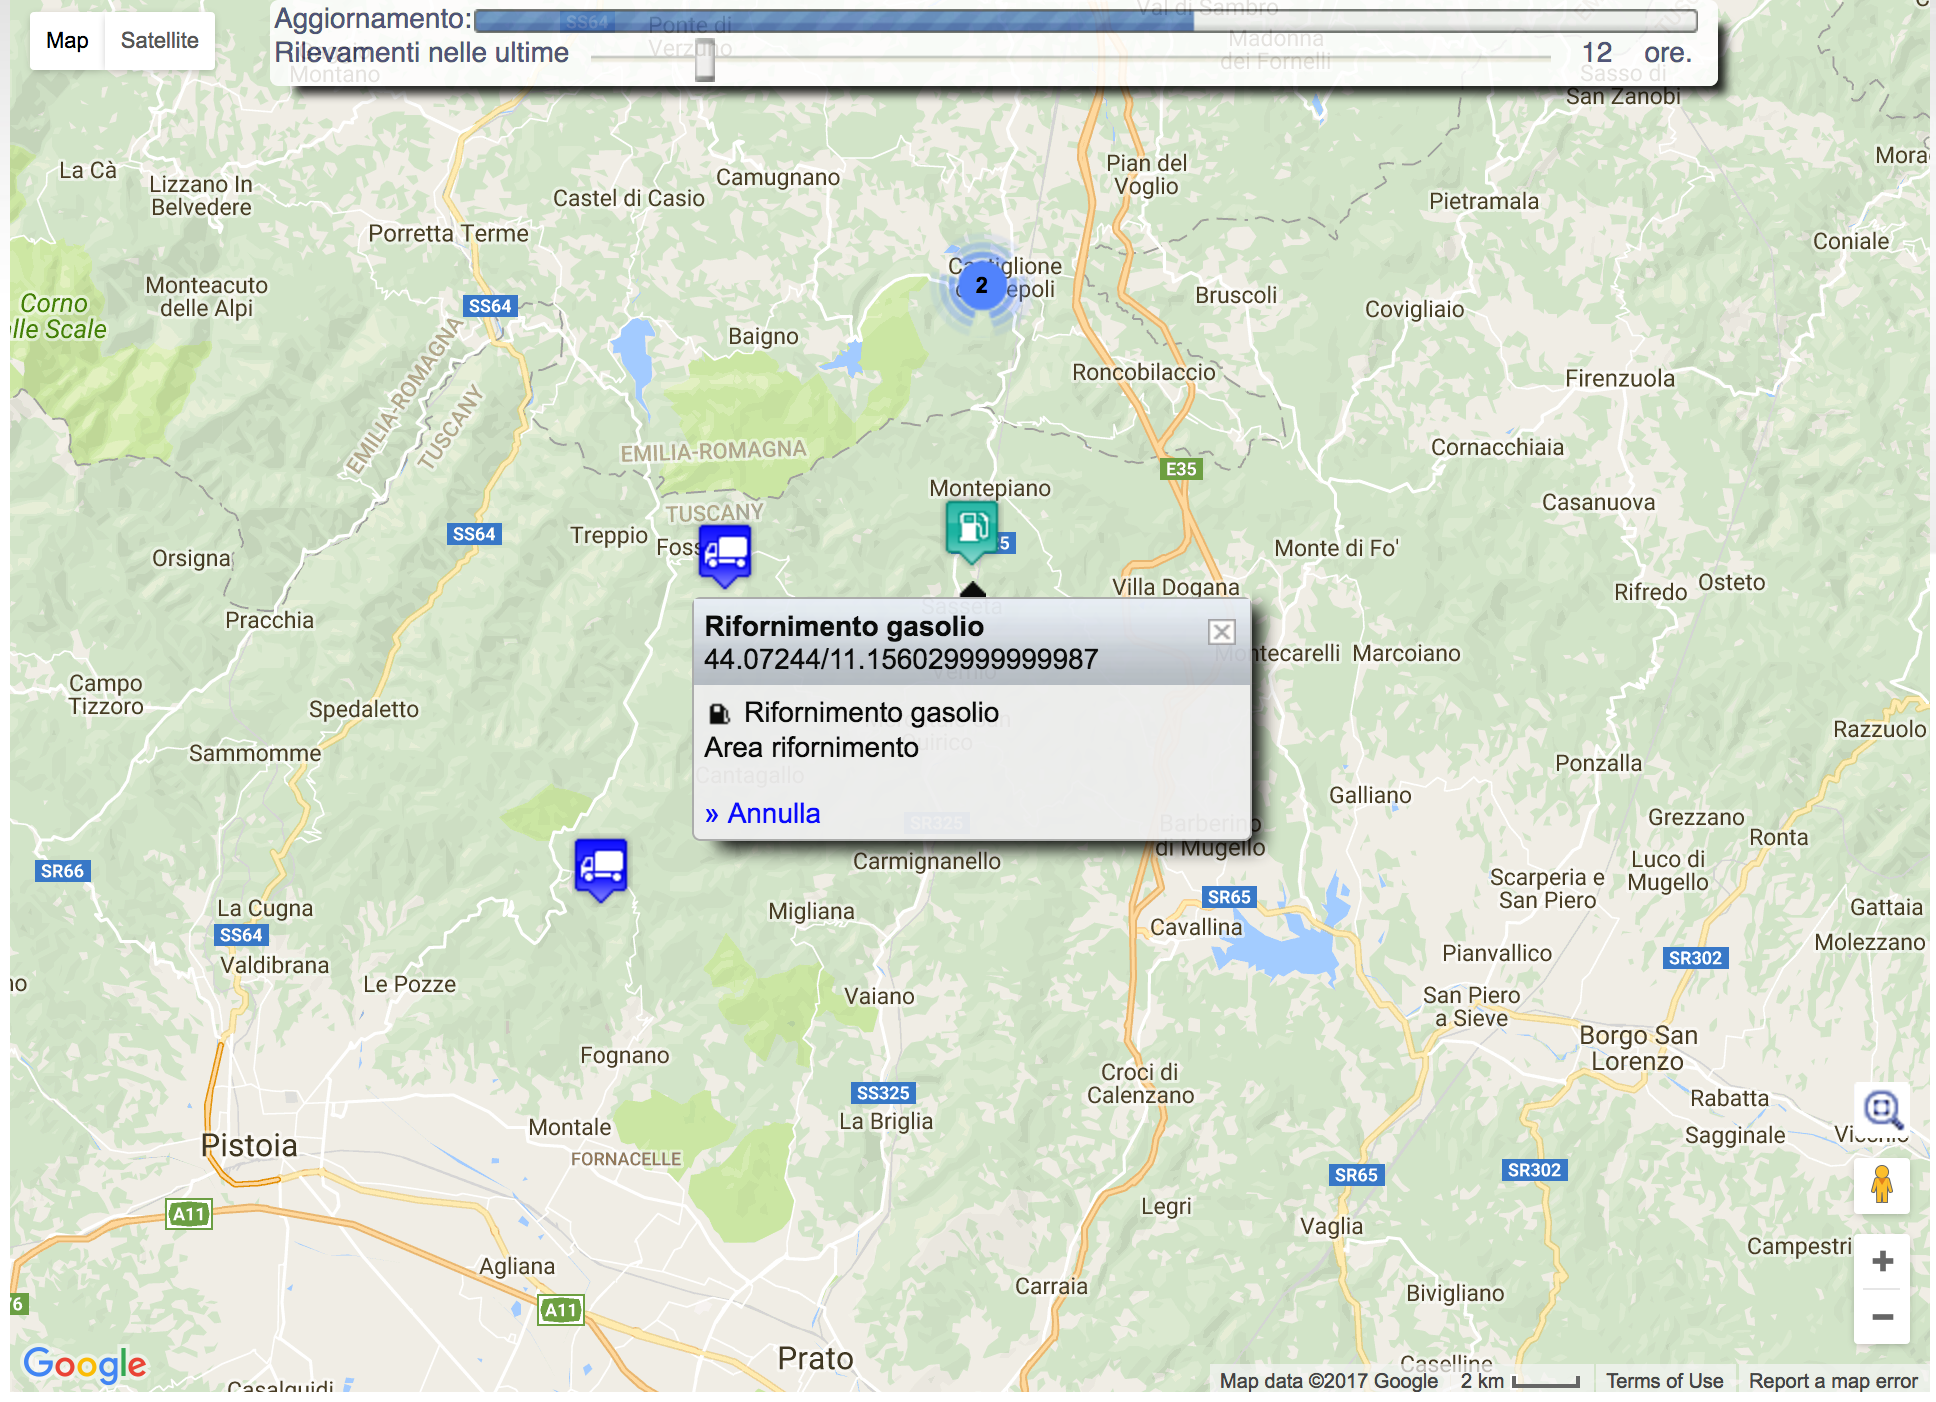Click the SR302 shield near Saggionale
Screen dimensions: 1936x1402
[x=1534, y=1170]
